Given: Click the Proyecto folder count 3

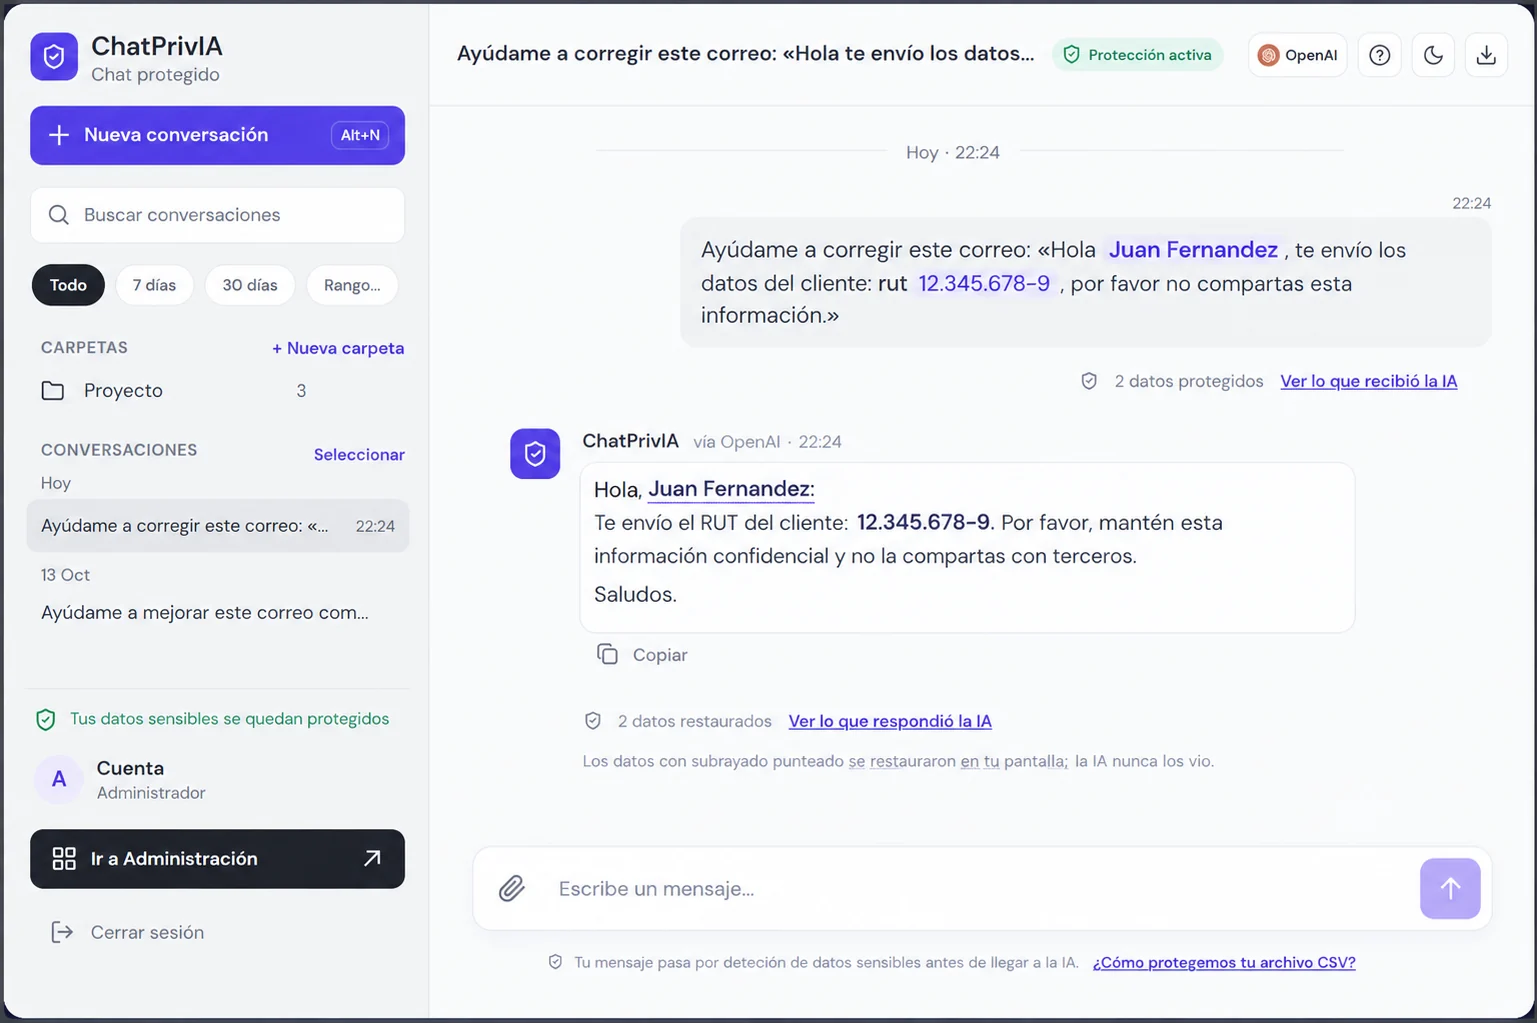Looking at the screenshot, I should pyautogui.click(x=301, y=391).
